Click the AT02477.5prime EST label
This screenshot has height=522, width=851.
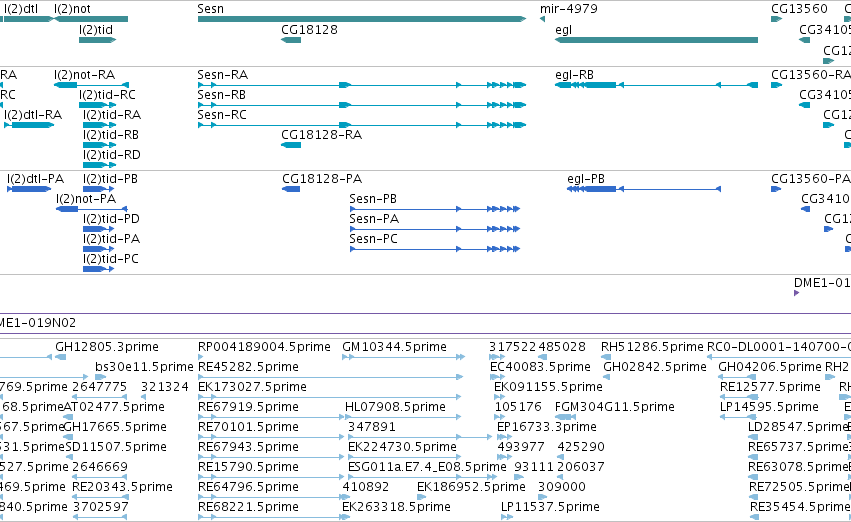pyautogui.click(x=114, y=407)
